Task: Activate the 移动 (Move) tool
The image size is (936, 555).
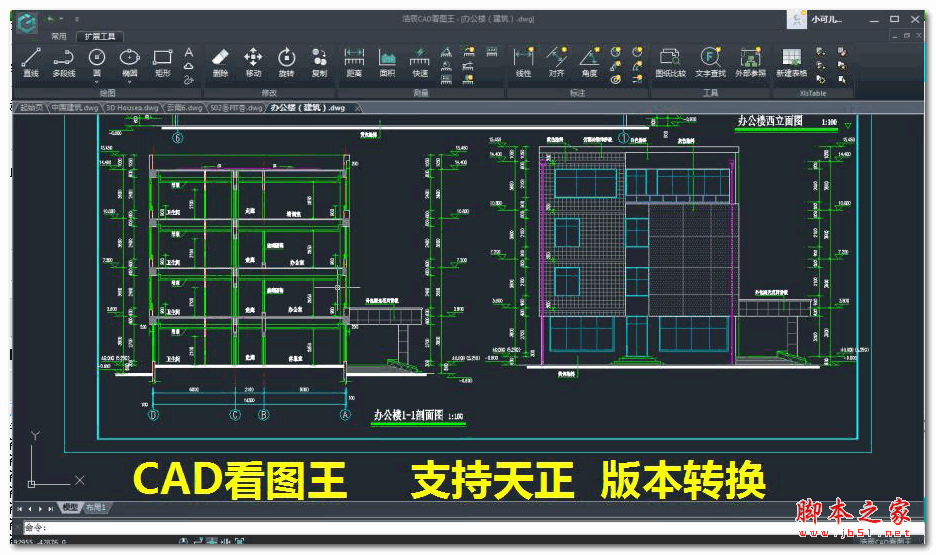Action: point(253,63)
